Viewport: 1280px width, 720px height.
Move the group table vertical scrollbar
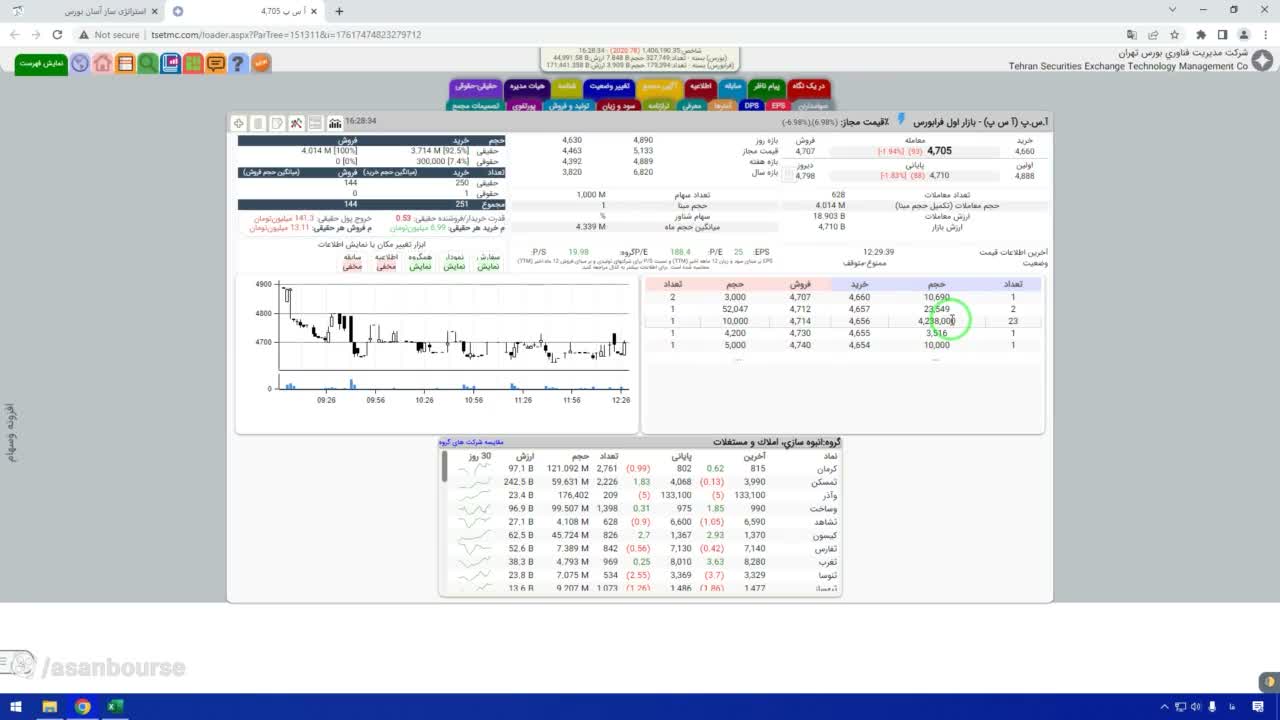445,467
